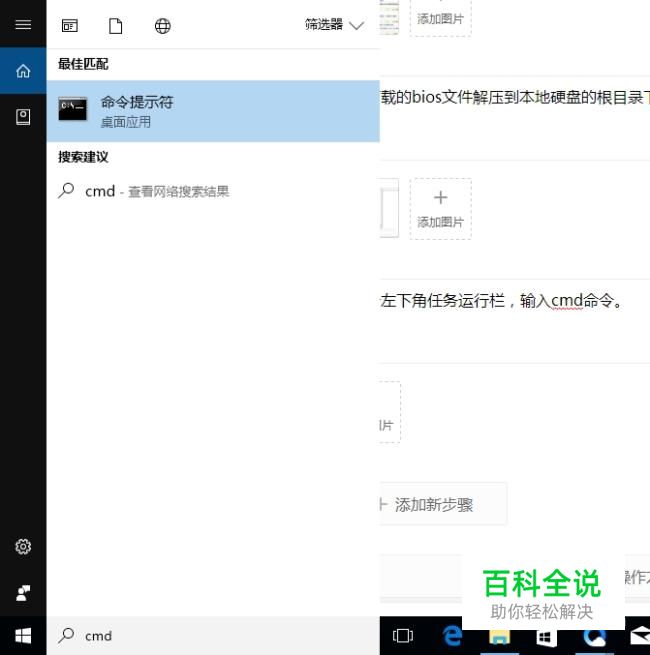The height and width of the screenshot is (655, 650).
Task: Launch 命令提示符 best match result
Action: 213,111
